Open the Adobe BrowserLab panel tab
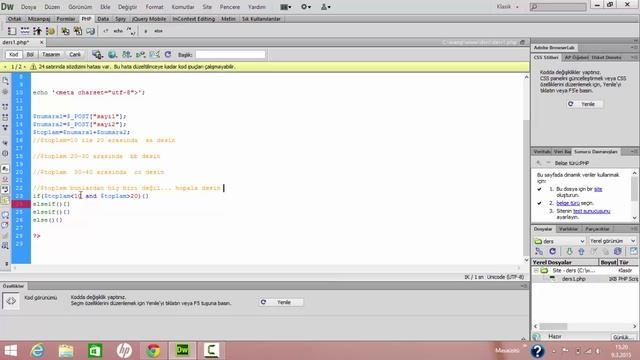Viewport: 640px width, 360px height. pos(554,48)
